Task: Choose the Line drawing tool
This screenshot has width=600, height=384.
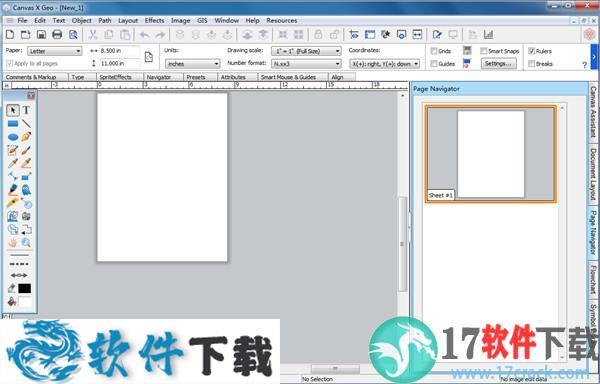Action: point(26,124)
